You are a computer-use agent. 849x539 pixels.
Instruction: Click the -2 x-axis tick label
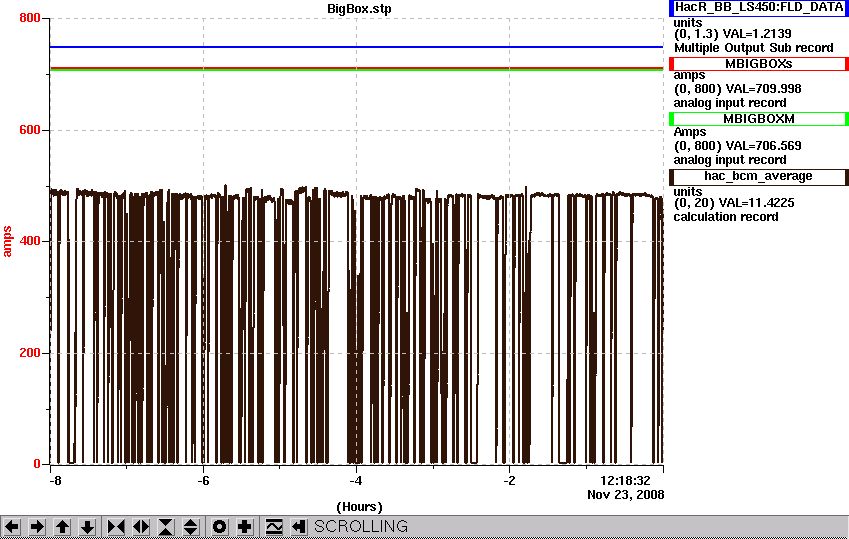[509, 481]
